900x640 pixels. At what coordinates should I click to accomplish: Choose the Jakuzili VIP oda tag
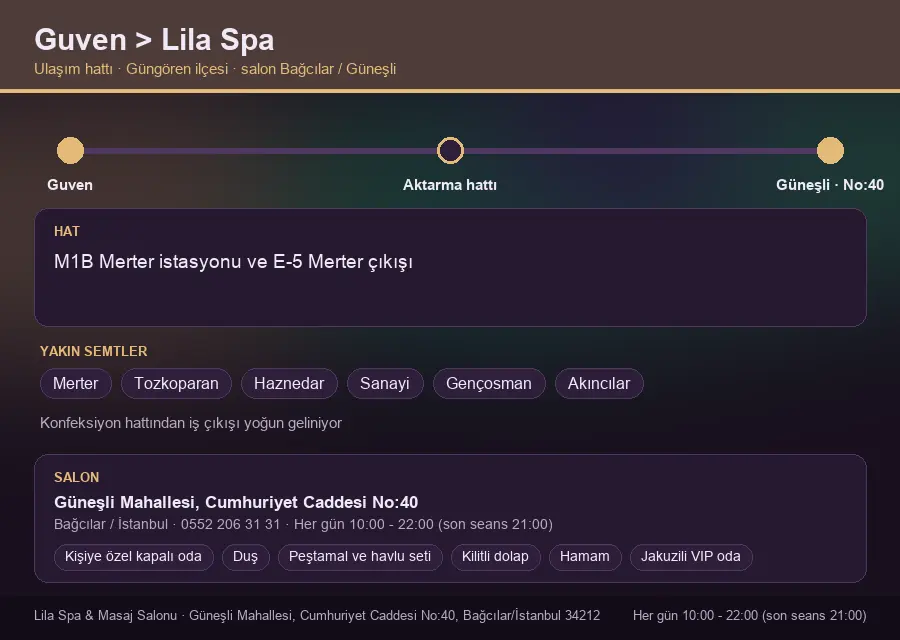[x=691, y=557]
